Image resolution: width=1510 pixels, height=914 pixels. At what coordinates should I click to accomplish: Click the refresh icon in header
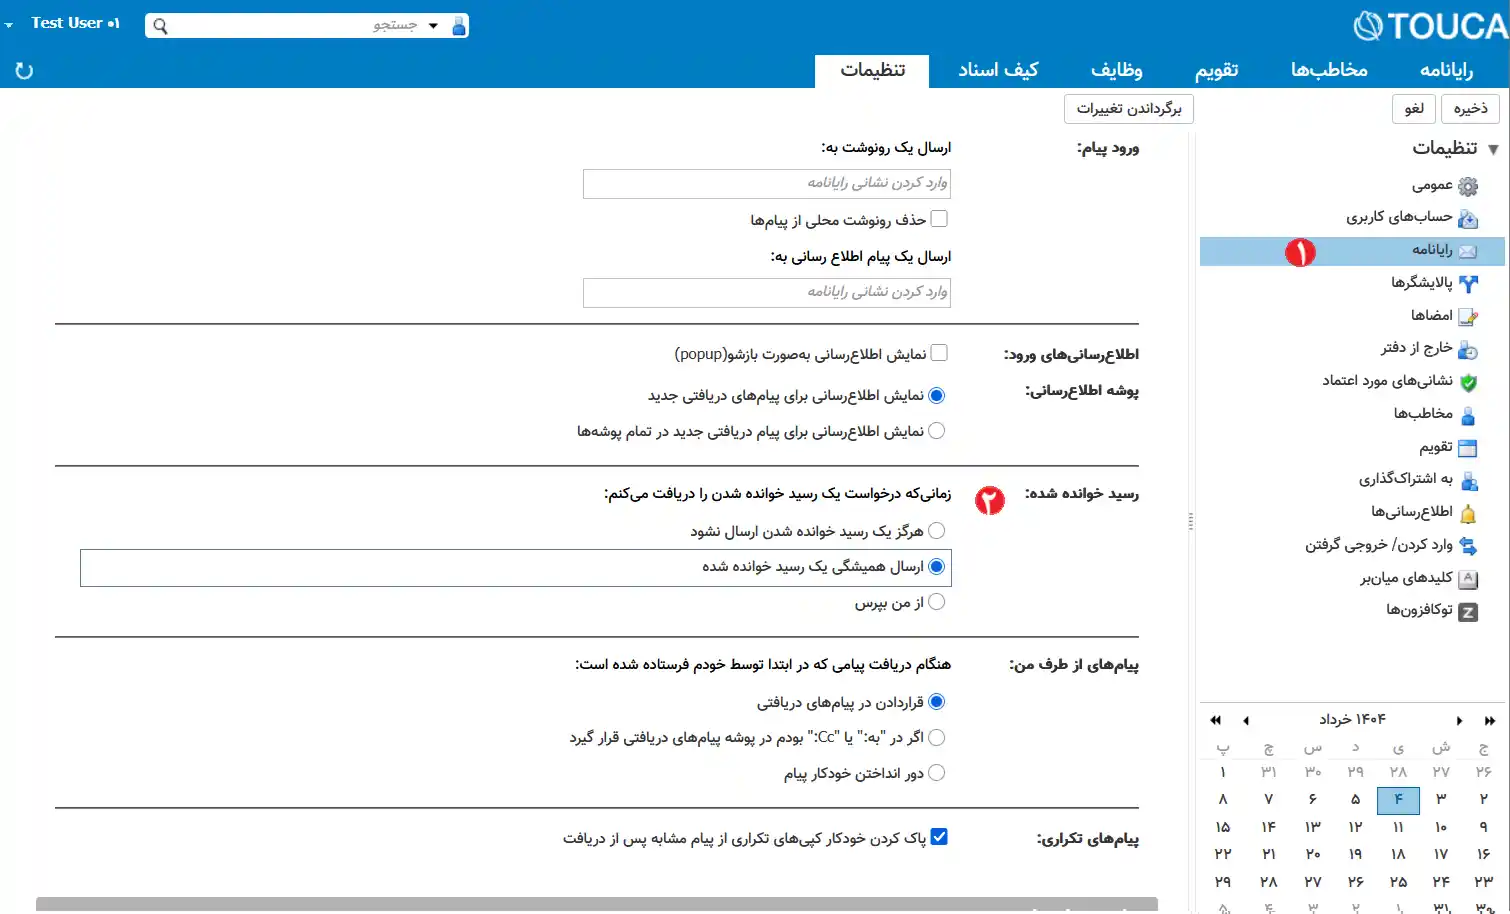24,71
